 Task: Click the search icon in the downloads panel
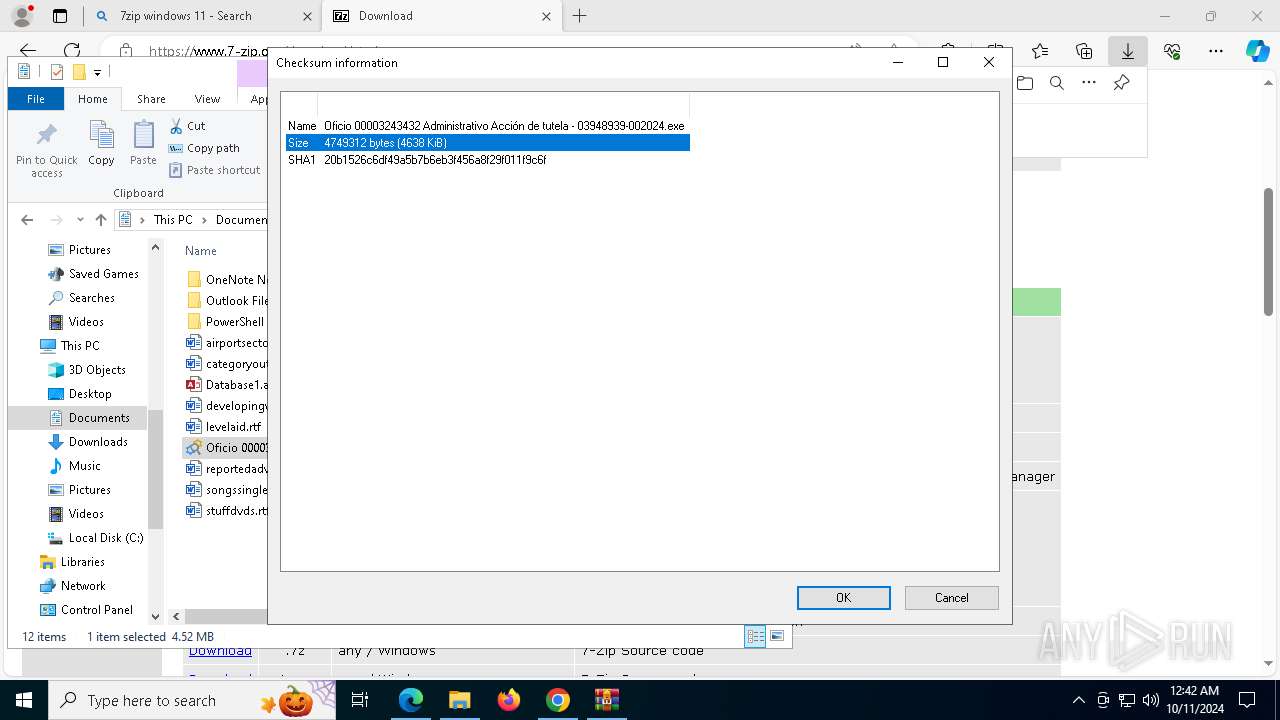pyautogui.click(x=1057, y=83)
